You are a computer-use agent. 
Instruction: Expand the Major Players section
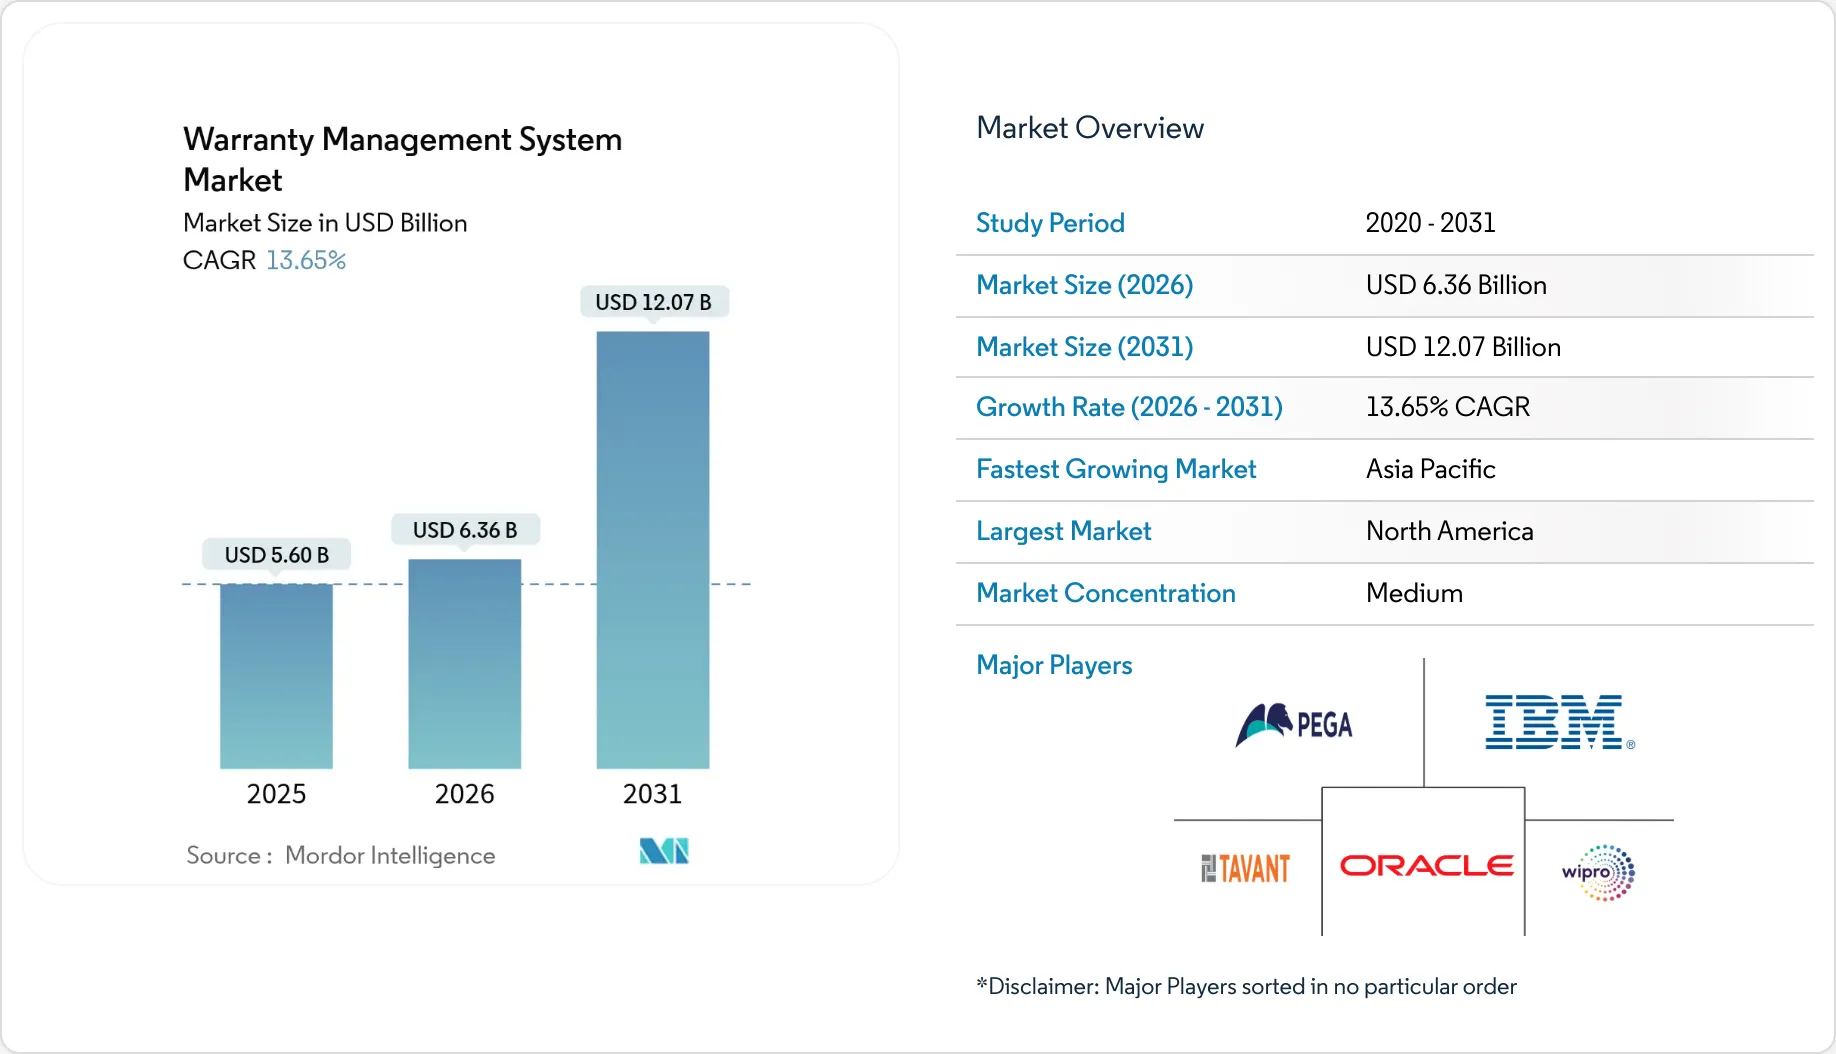tap(1053, 664)
